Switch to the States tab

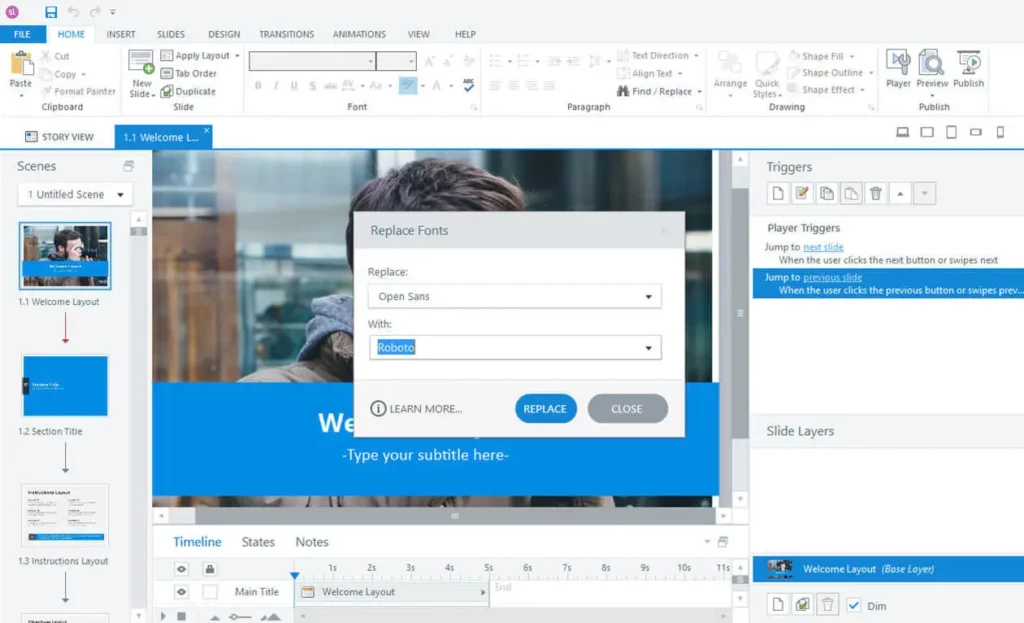[x=258, y=542]
